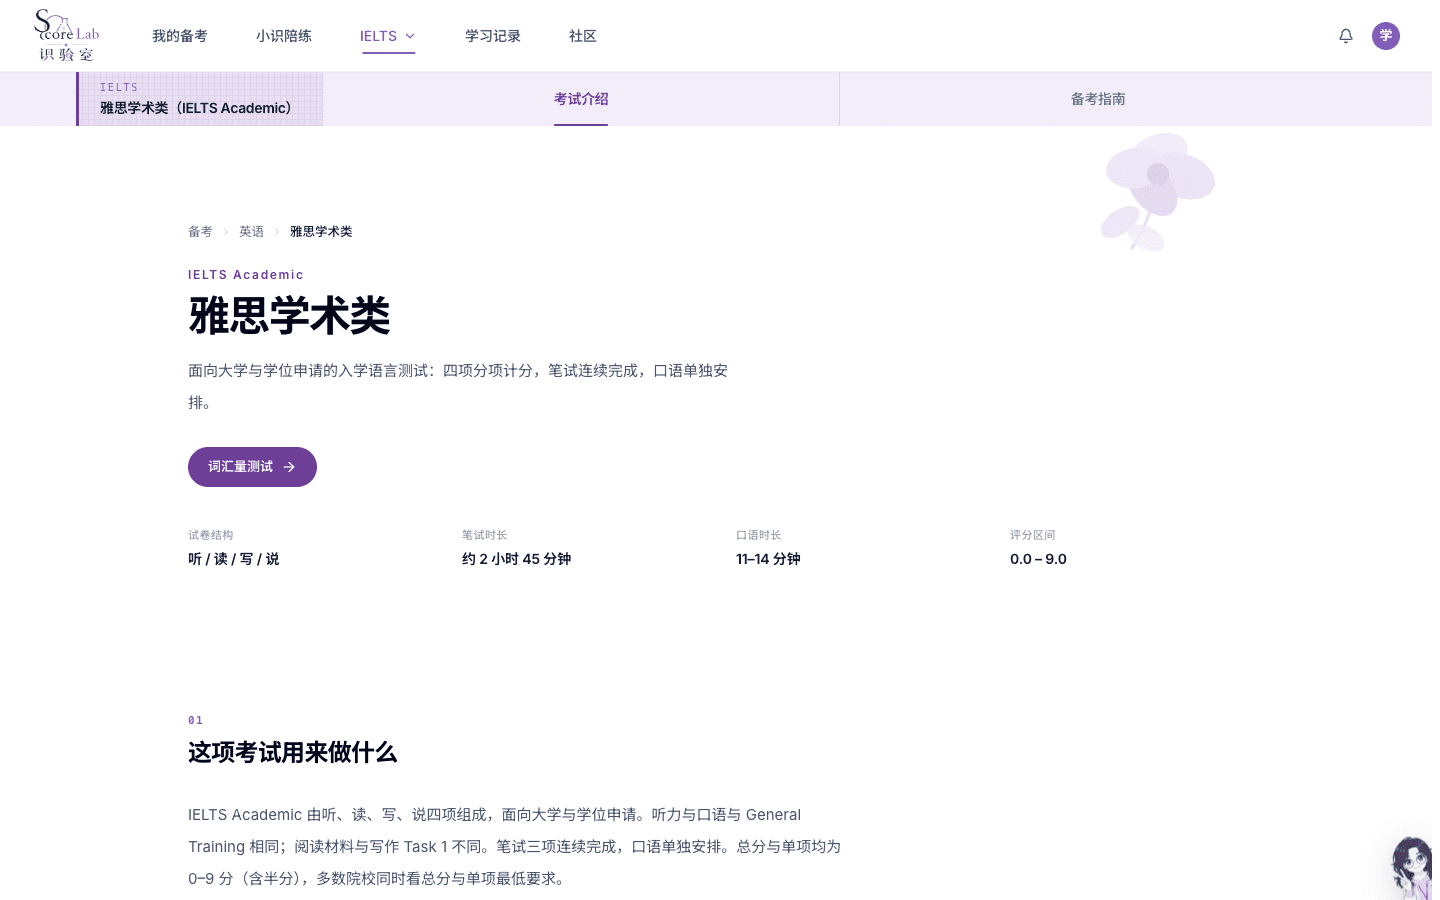The image size is (1440, 900).
Task: Click the 试卷结构 label
Action: (x=210, y=535)
